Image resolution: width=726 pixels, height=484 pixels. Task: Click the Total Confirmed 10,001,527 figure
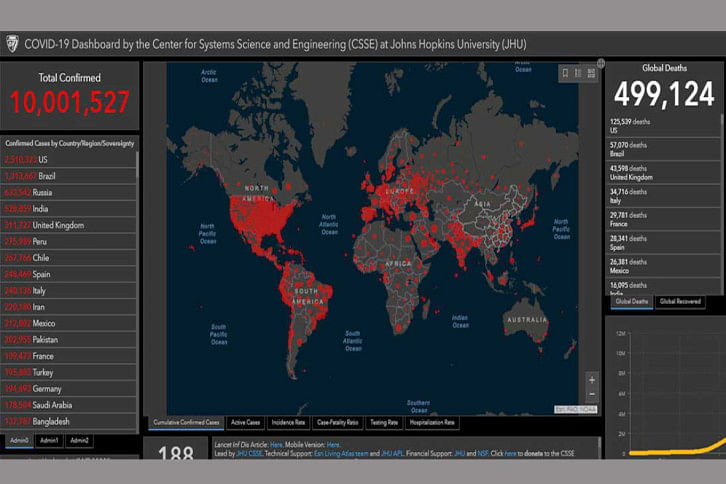pyautogui.click(x=69, y=102)
